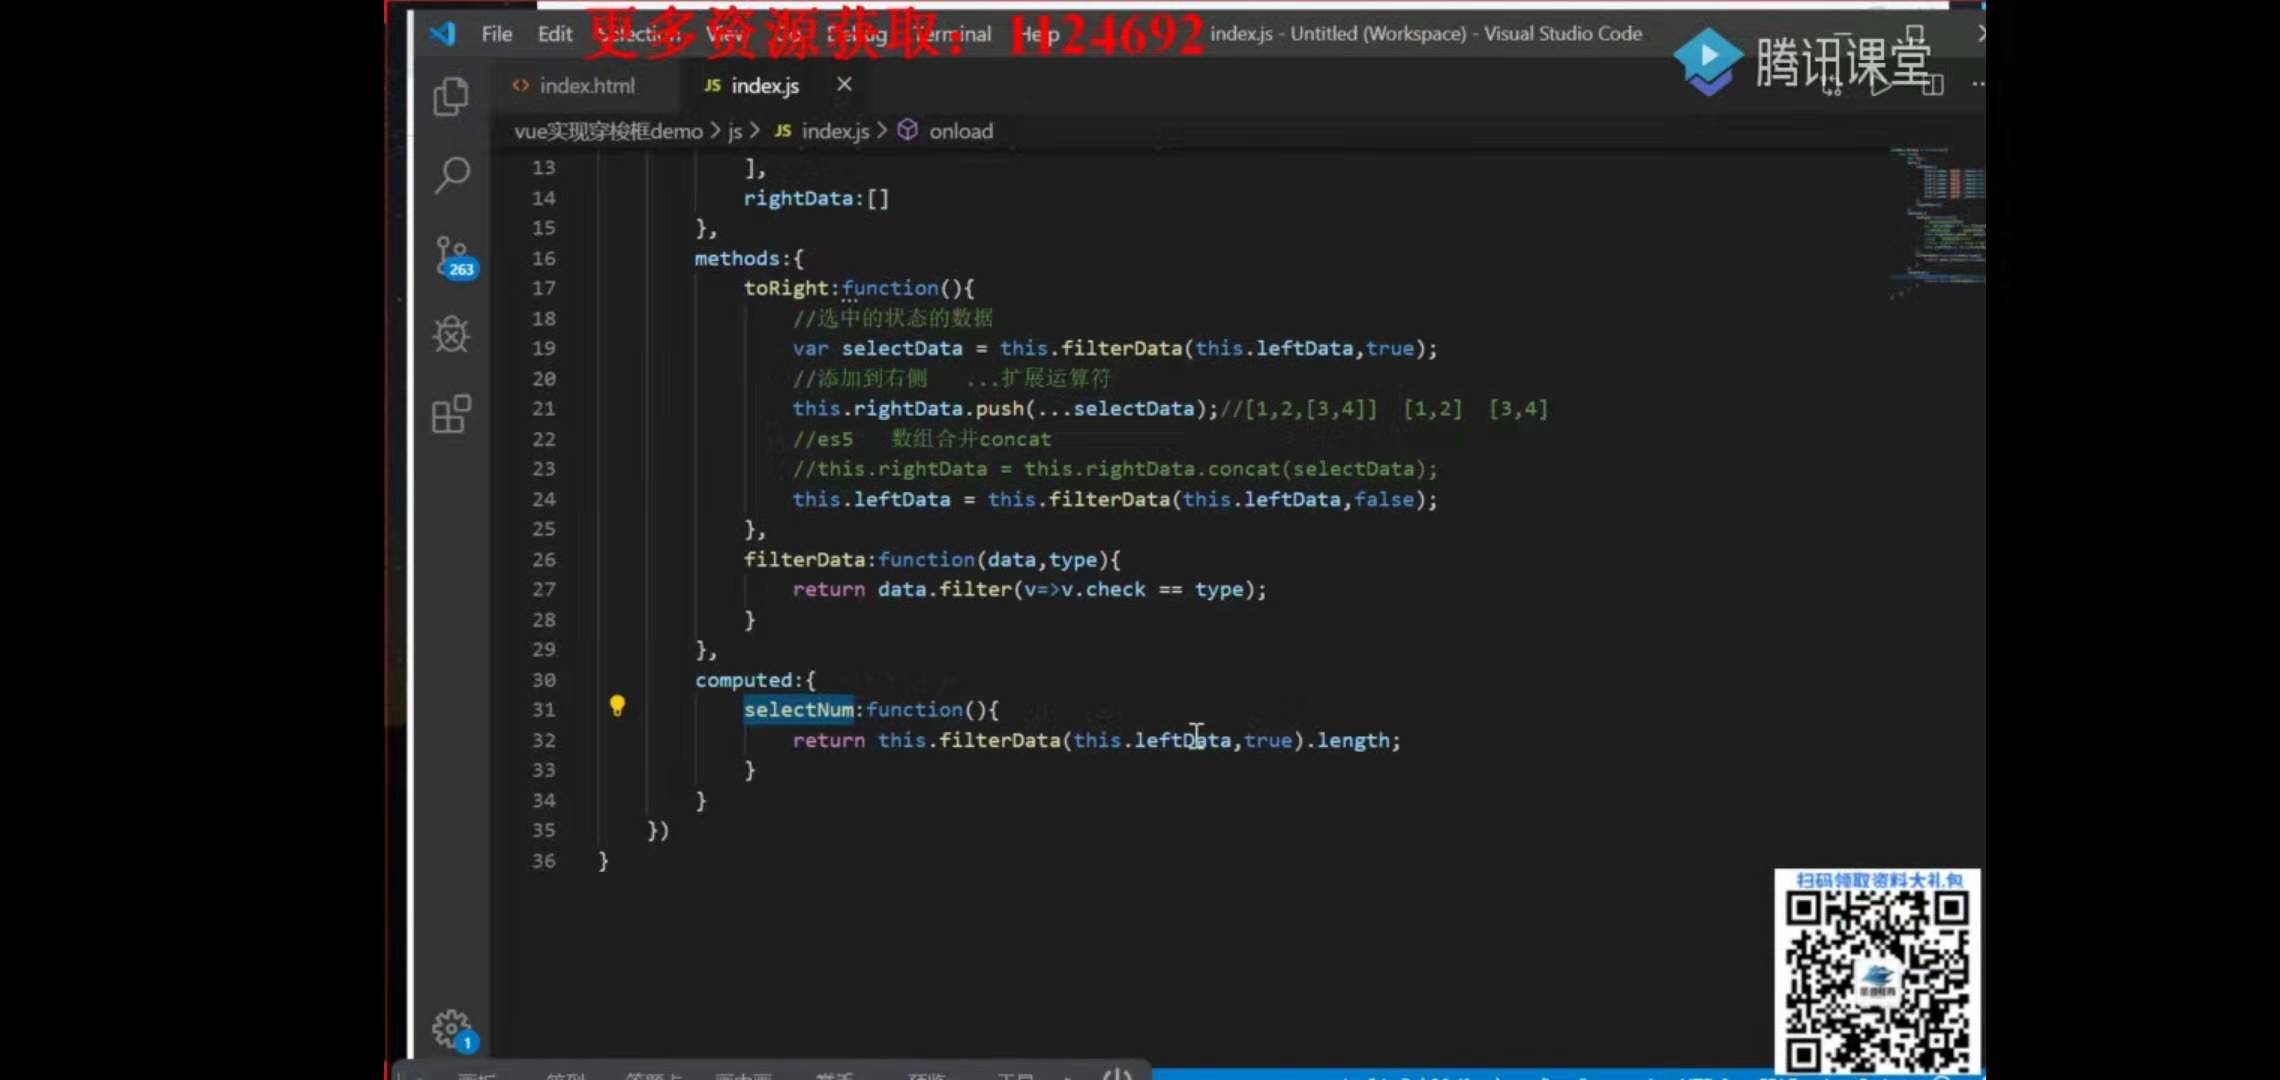The image size is (2280, 1080).
Task: Click the onload breadcrumb symbol
Action: click(x=960, y=131)
